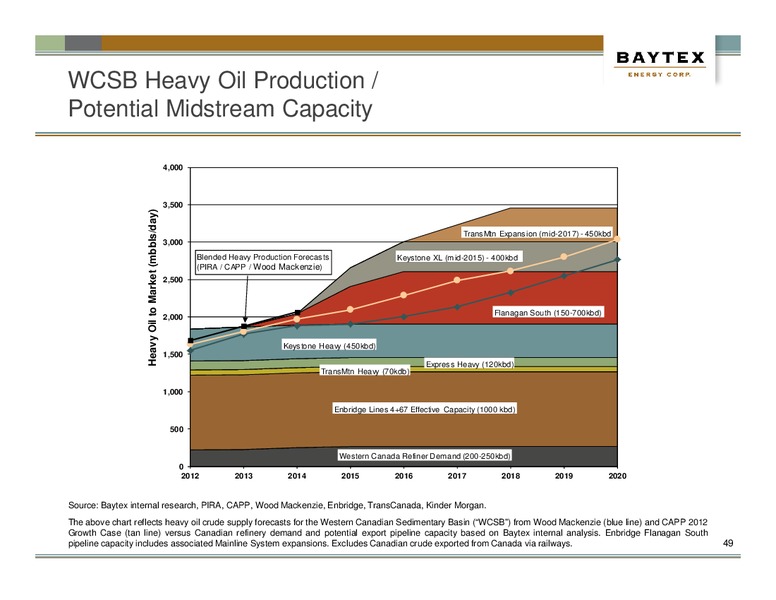Click the tan circle marker at 2019
Viewport: 776px width, 600px height.
pyautogui.click(x=564, y=256)
